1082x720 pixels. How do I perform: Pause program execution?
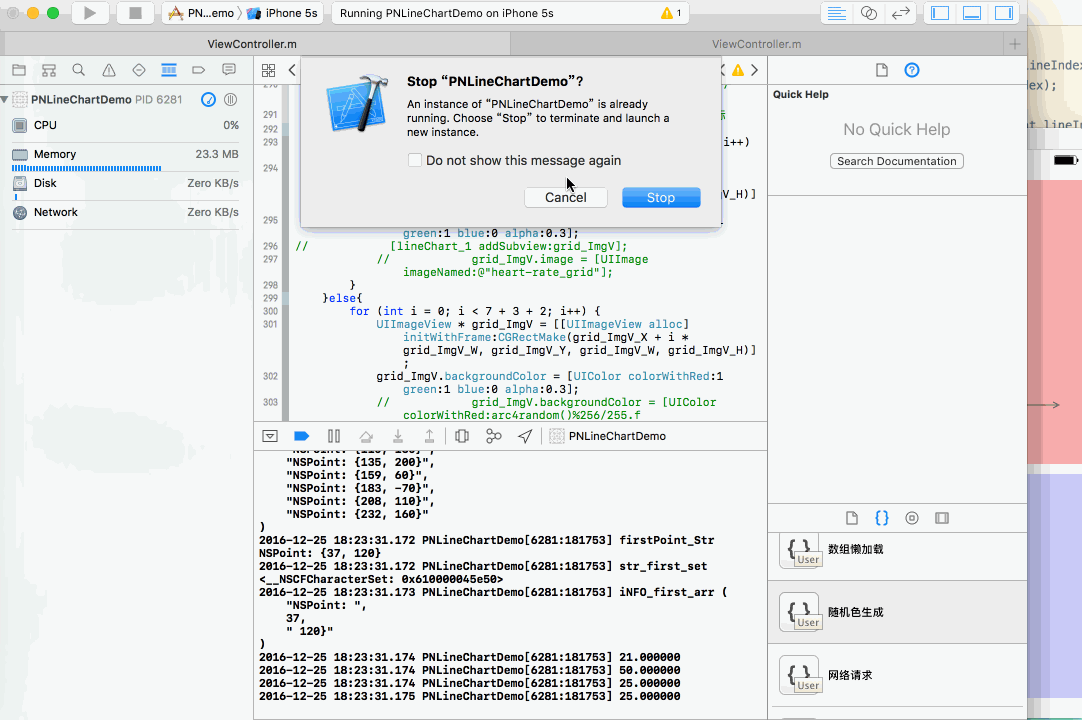coord(334,436)
